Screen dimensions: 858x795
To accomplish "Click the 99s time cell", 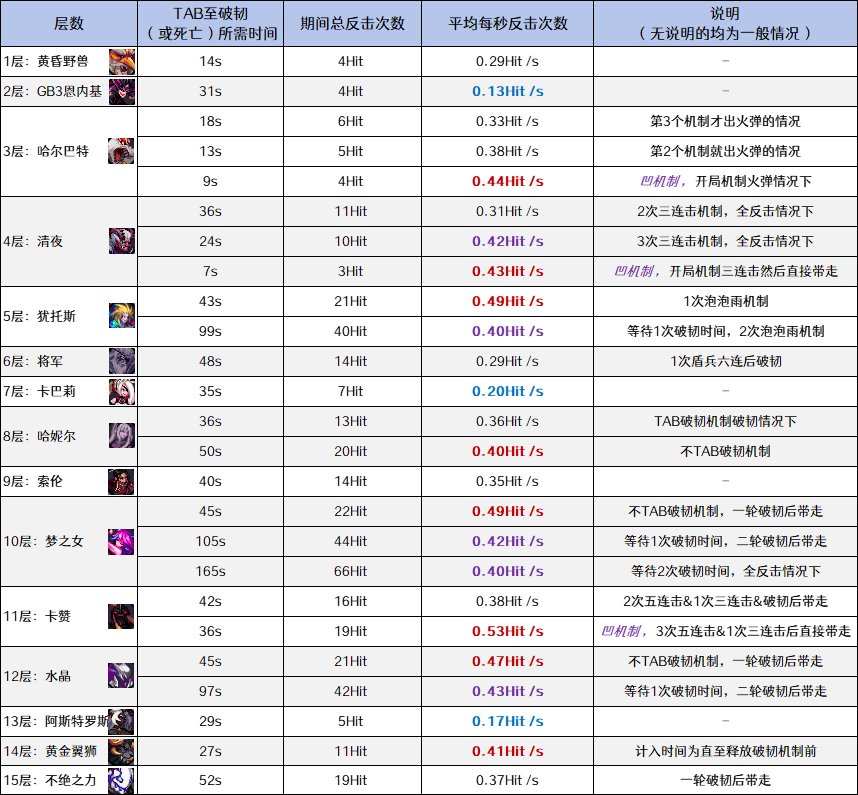I will pos(211,332).
